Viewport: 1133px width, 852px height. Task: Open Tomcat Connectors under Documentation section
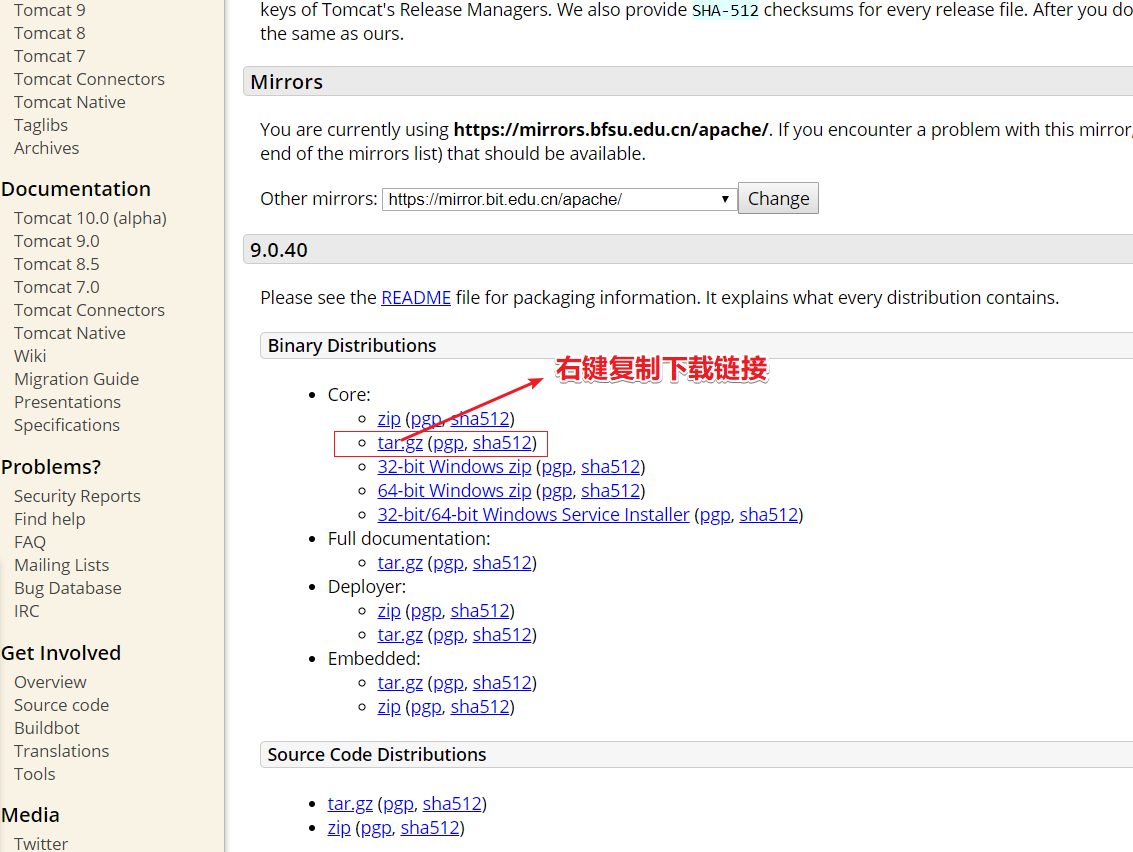(89, 311)
